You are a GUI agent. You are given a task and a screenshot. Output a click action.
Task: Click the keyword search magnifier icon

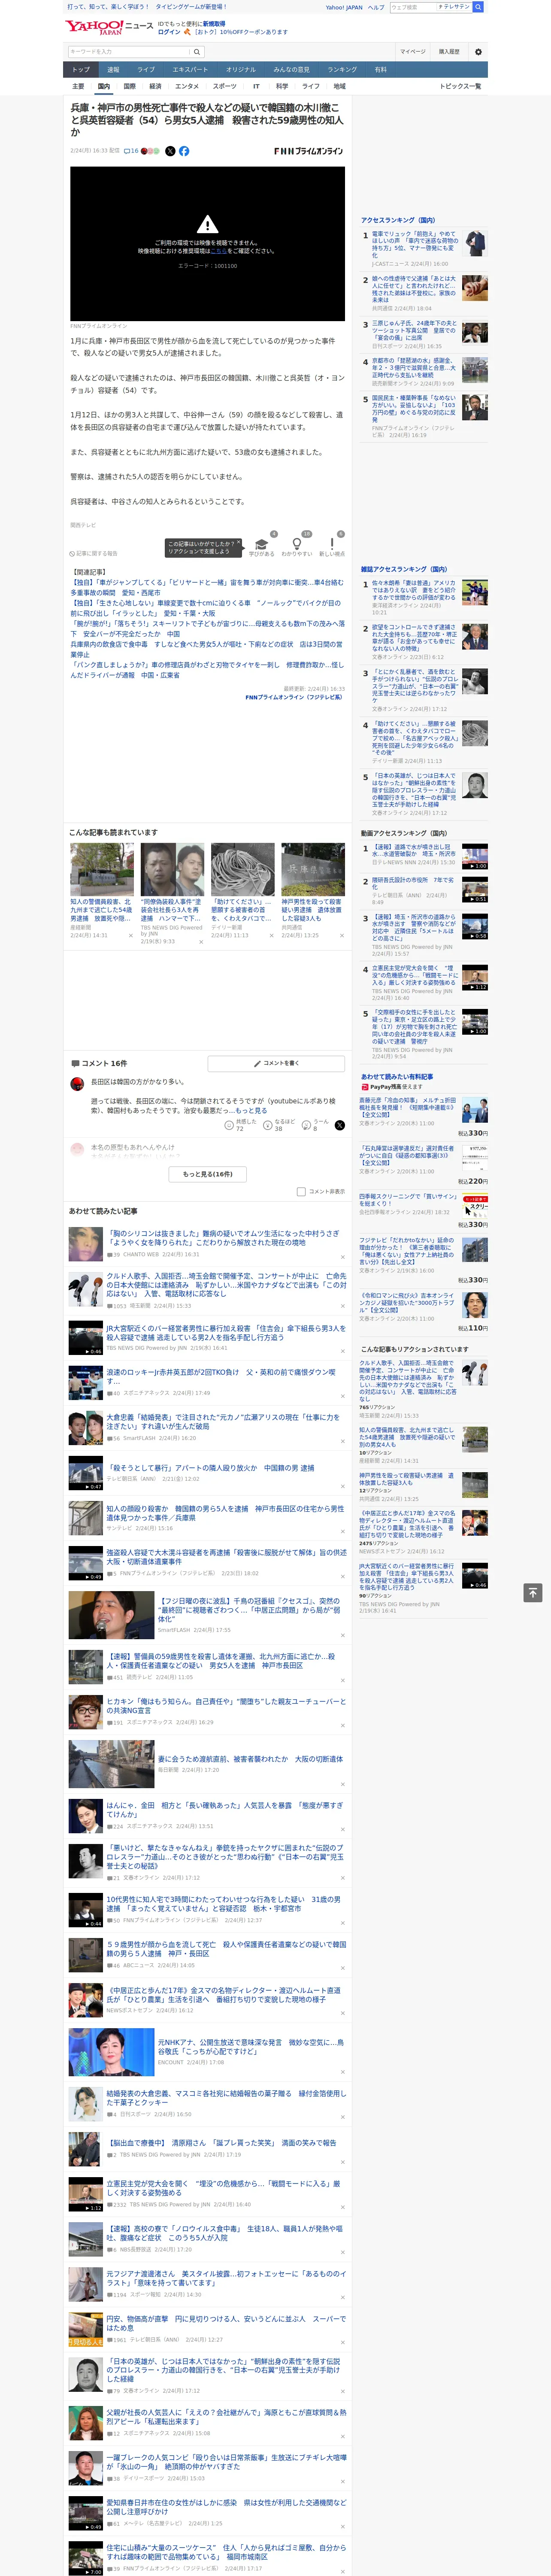[x=197, y=51]
